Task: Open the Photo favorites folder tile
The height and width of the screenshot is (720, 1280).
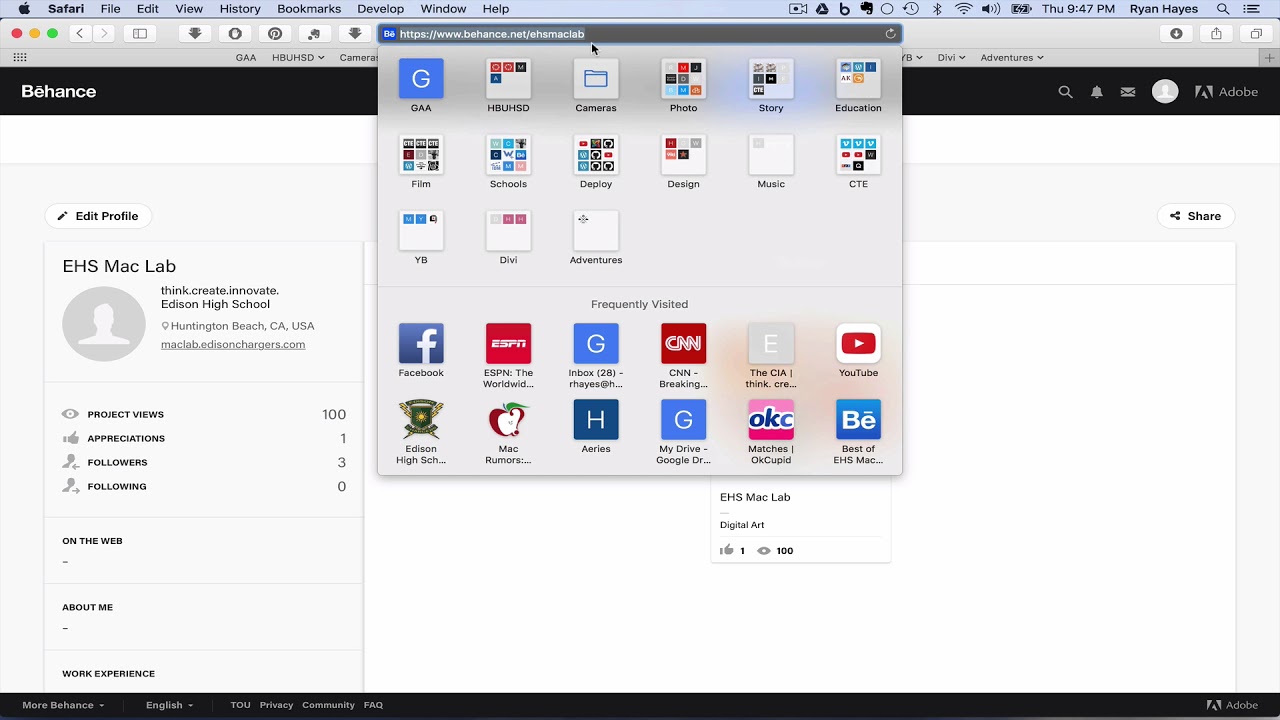Action: [683, 79]
